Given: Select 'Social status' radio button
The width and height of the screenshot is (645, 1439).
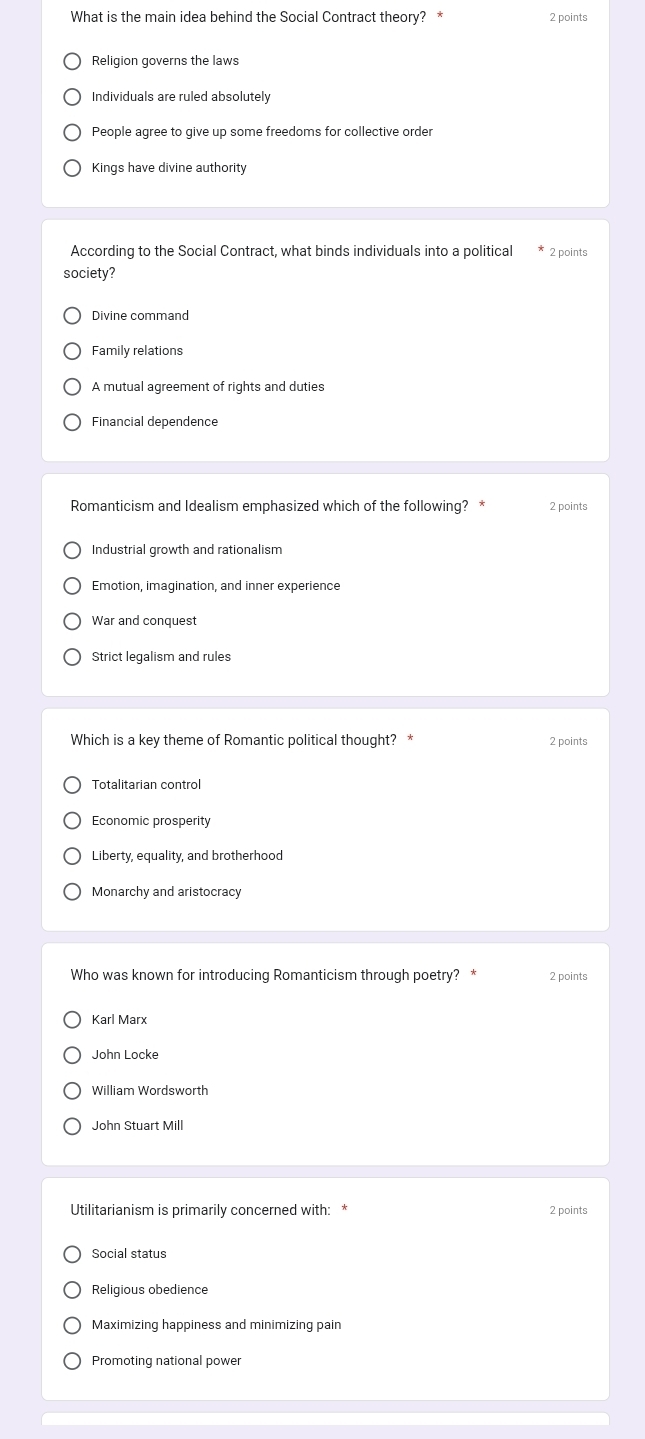Looking at the screenshot, I should pos(72,1254).
